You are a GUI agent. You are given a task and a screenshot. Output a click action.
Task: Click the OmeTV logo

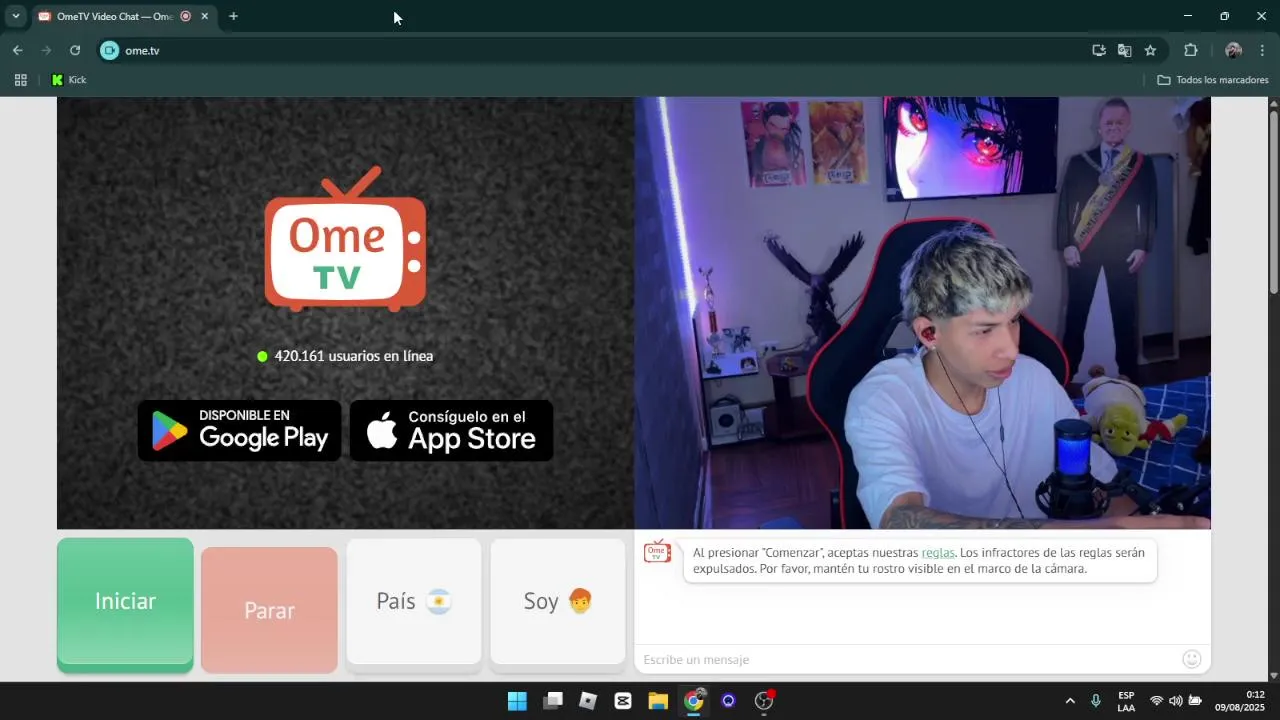[x=345, y=238]
